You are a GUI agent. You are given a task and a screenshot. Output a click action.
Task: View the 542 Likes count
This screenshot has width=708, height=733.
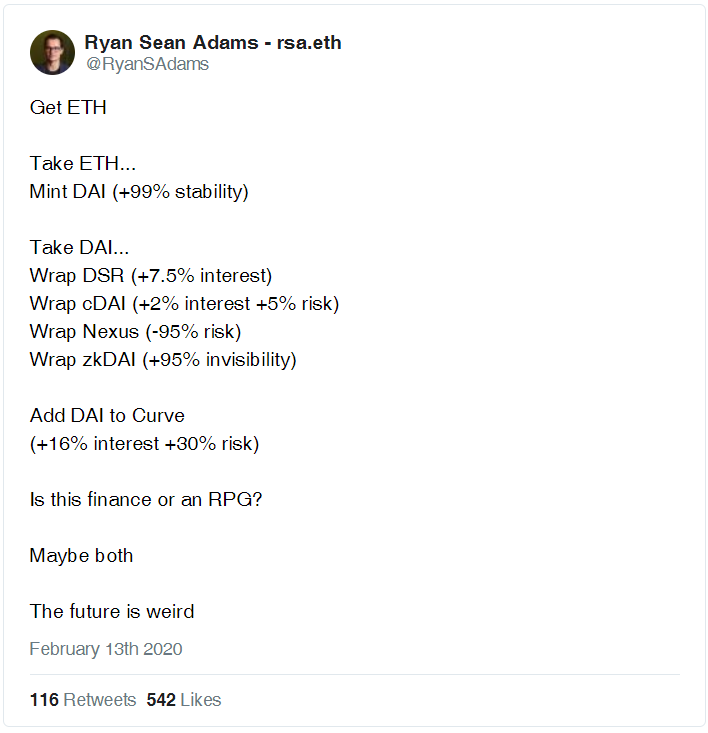point(184,700)
